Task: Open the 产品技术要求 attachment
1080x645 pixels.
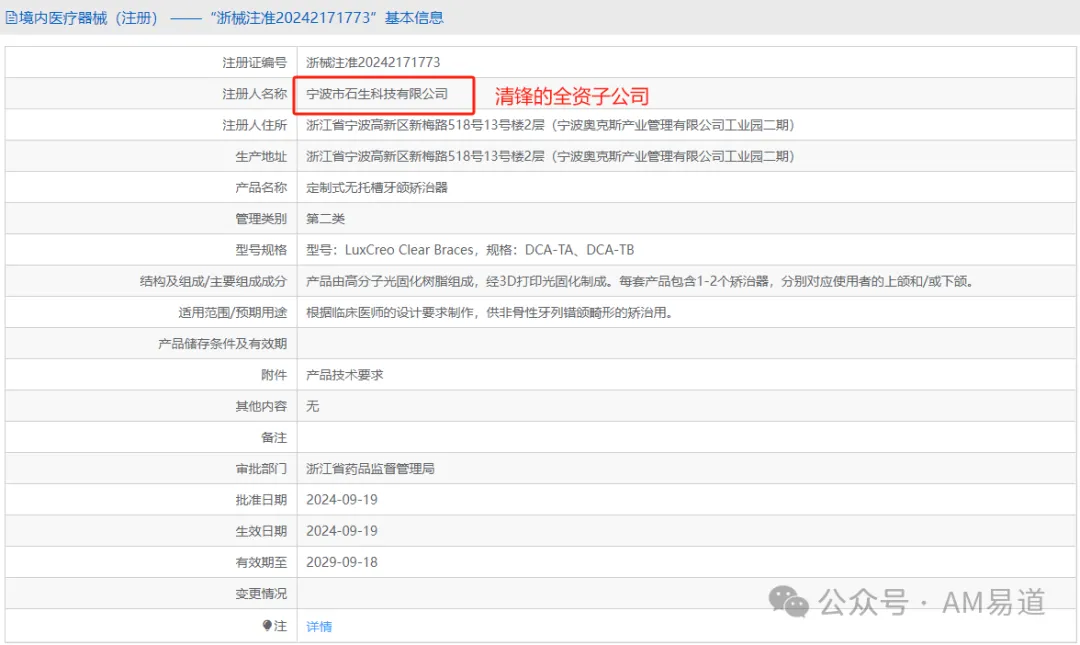Action: pos(344,375)
